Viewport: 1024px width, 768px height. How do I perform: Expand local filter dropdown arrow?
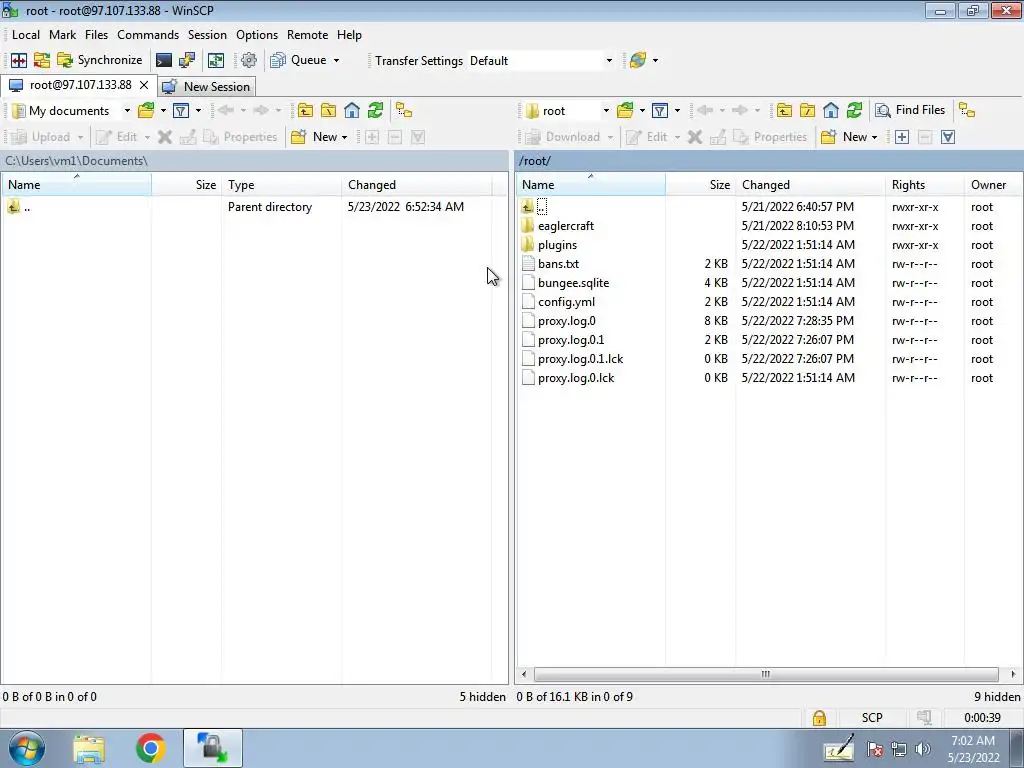click(x=198, y=110)
